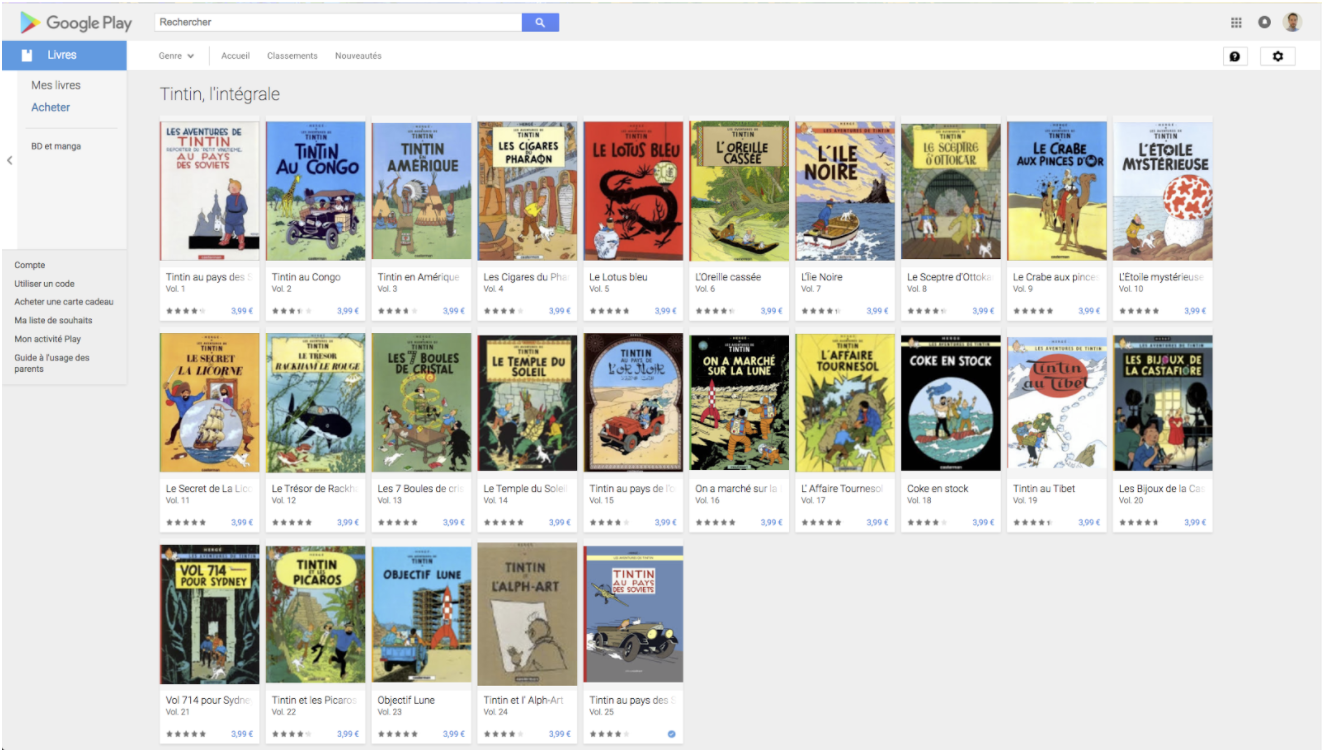This screenshot has height=754, width=1324.
Task: Select Mes livres in the sidebar
Action: [x=56, y=85]
